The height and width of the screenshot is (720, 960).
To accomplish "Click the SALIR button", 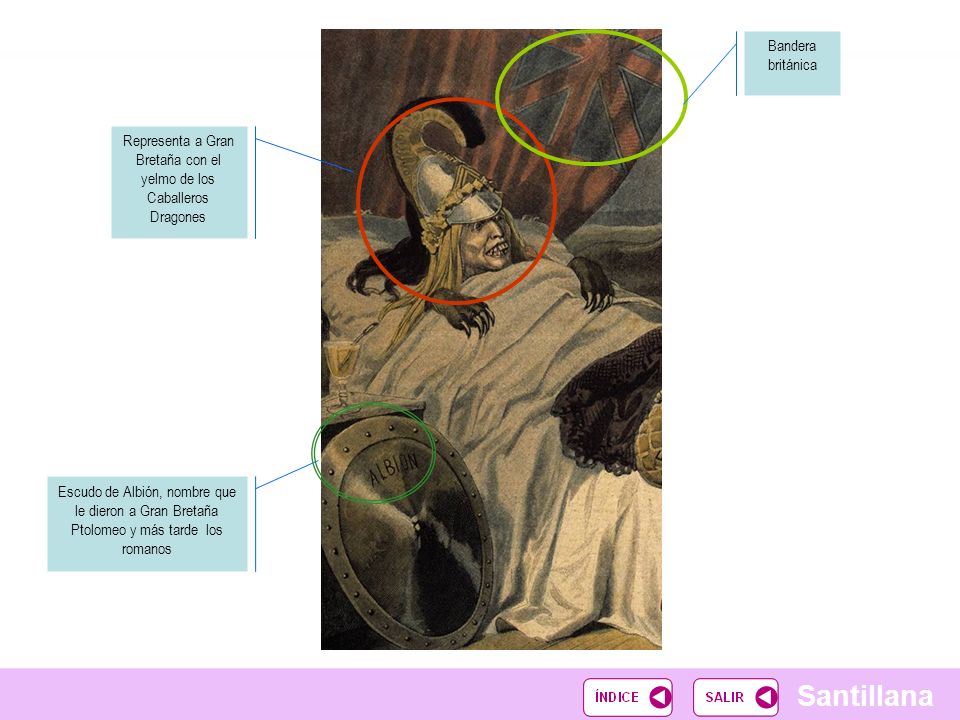I will tap(735, 697).
